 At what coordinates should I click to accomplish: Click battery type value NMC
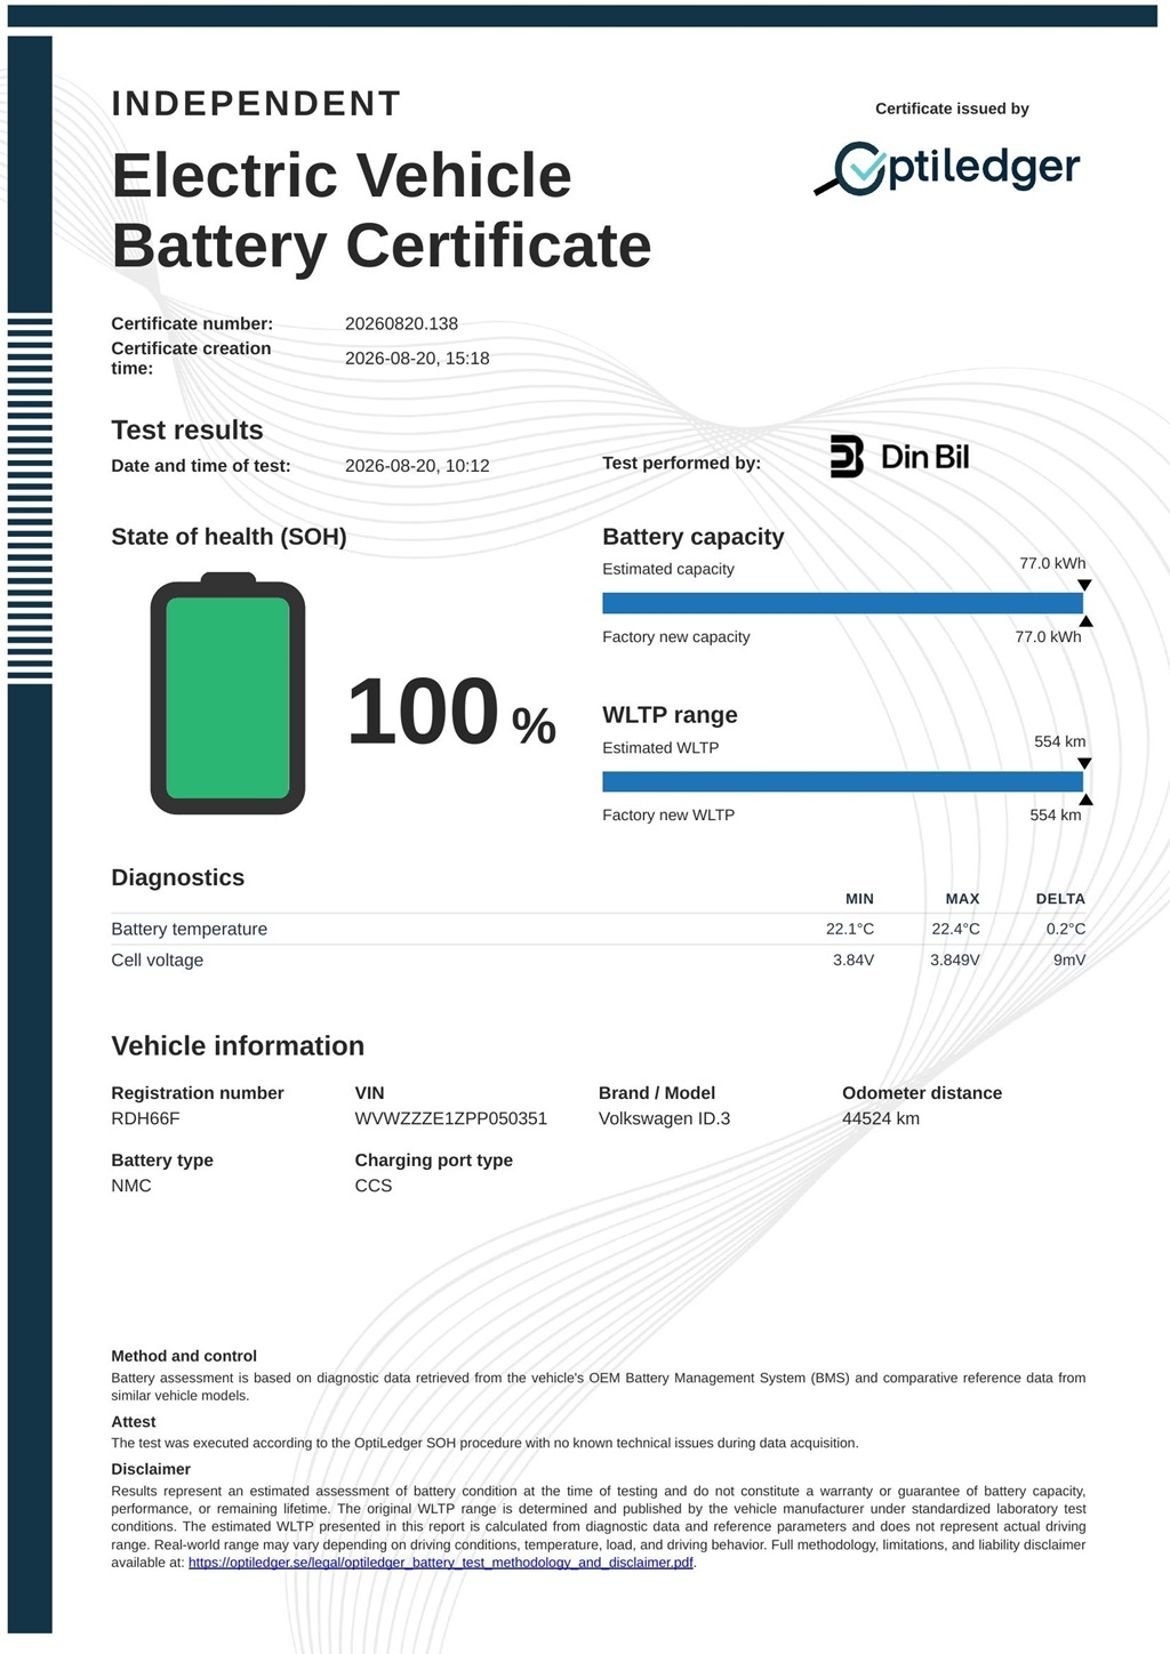tap(131, 1186)
